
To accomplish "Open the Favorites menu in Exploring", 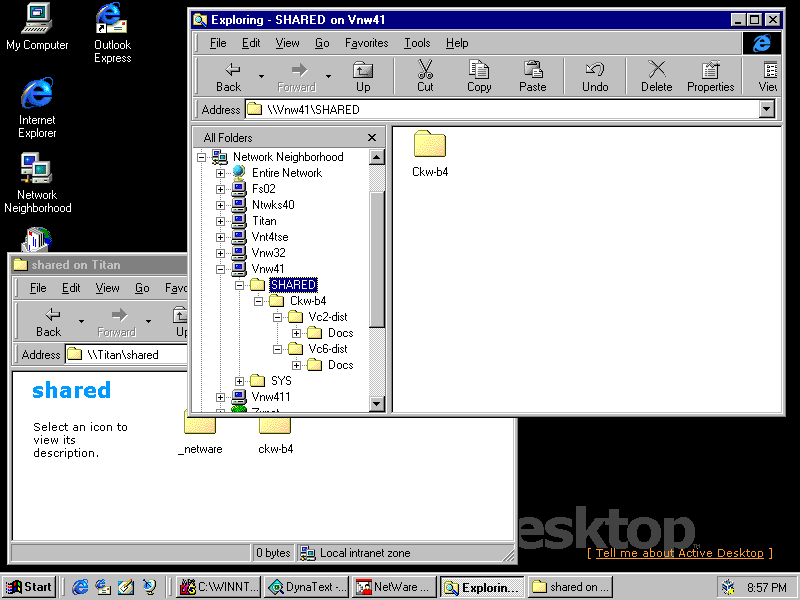I will [366, 43].
